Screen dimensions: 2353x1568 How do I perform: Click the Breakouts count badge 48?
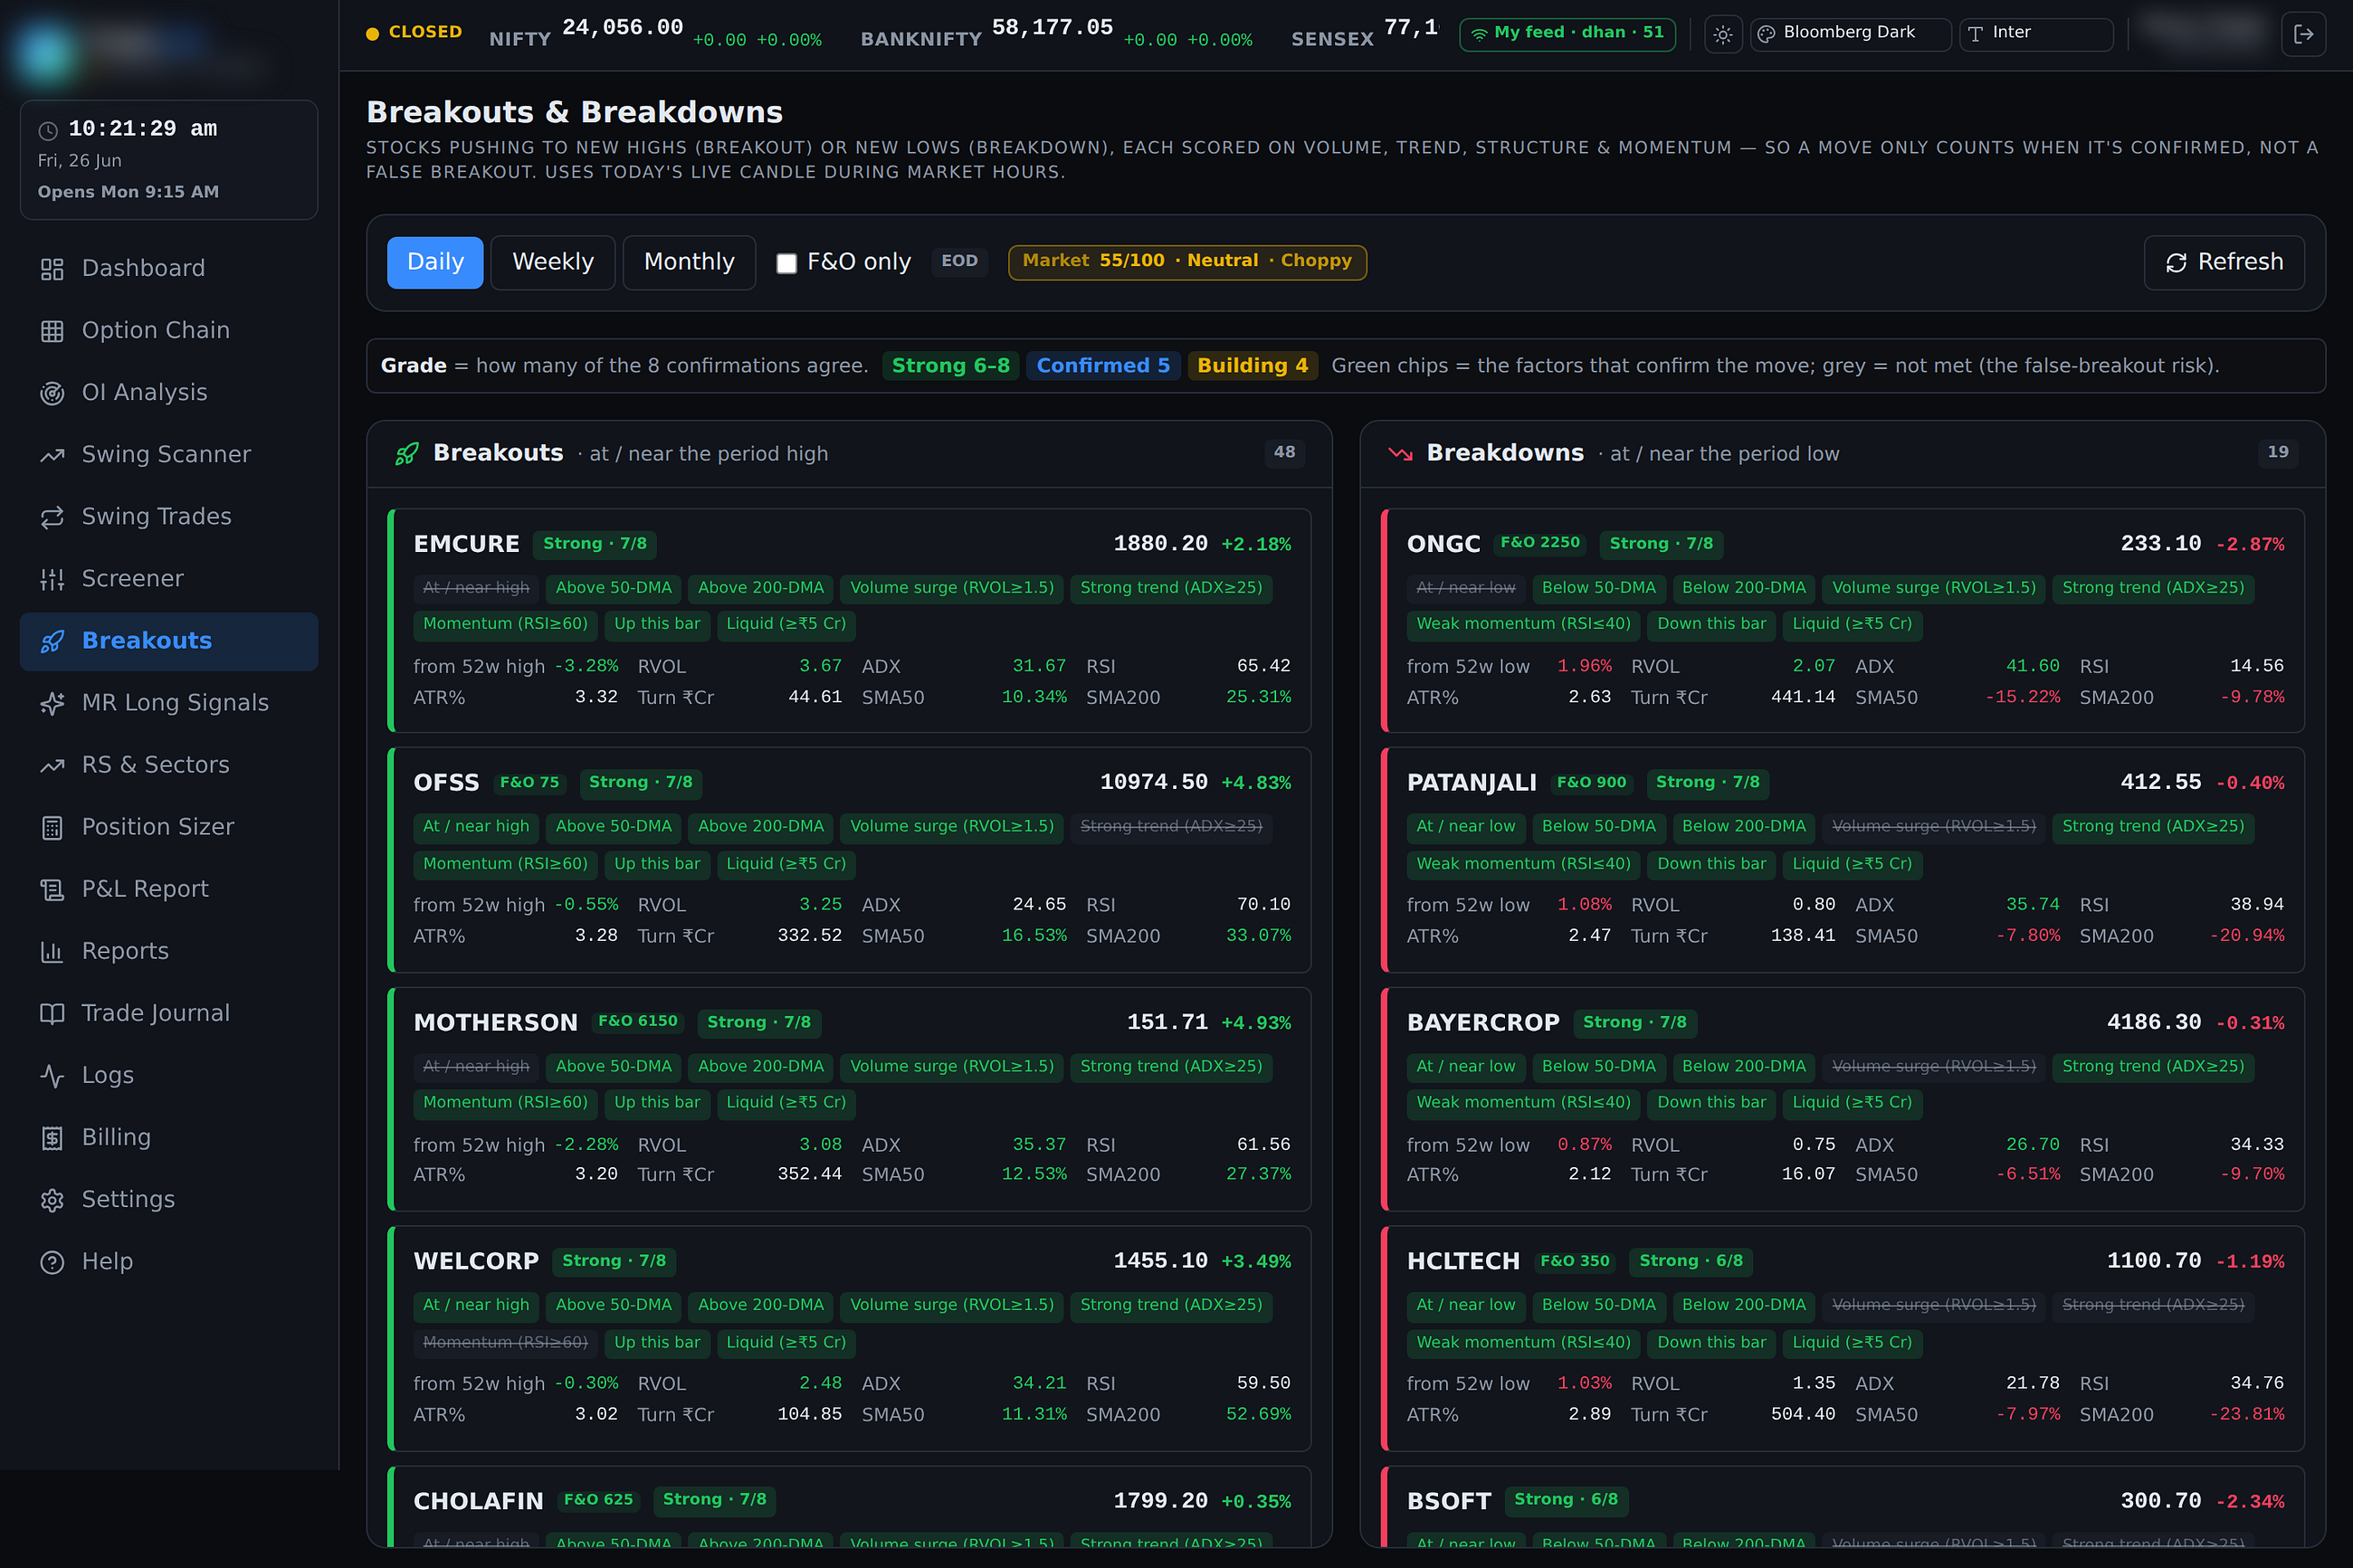(x=1284, y=453)
